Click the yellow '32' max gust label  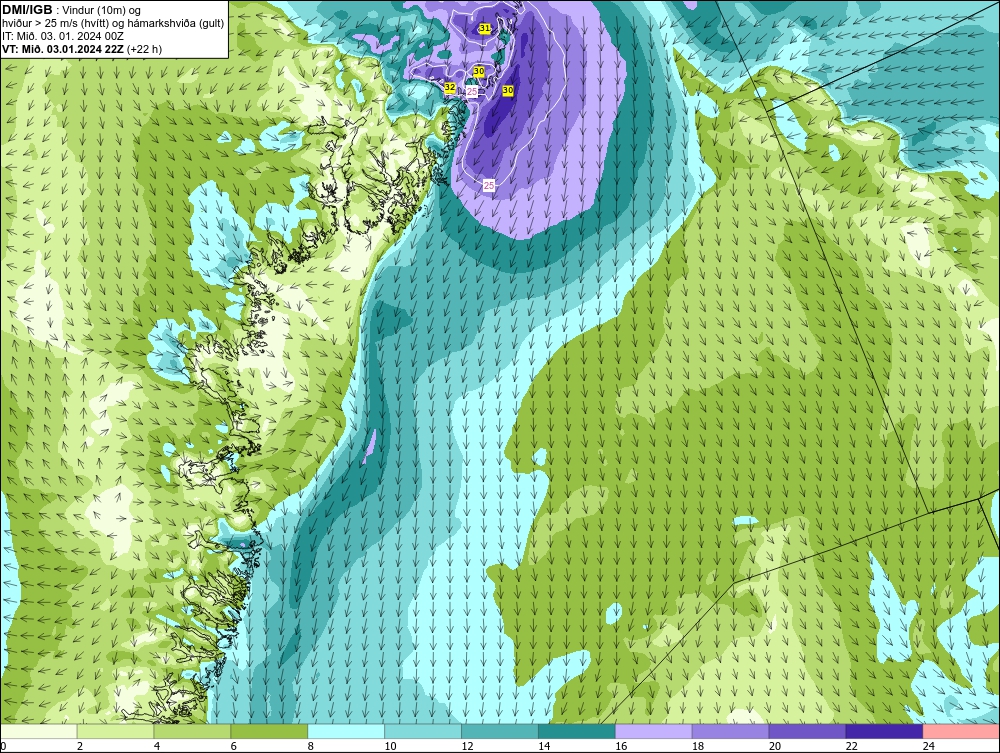pos(450,87)
